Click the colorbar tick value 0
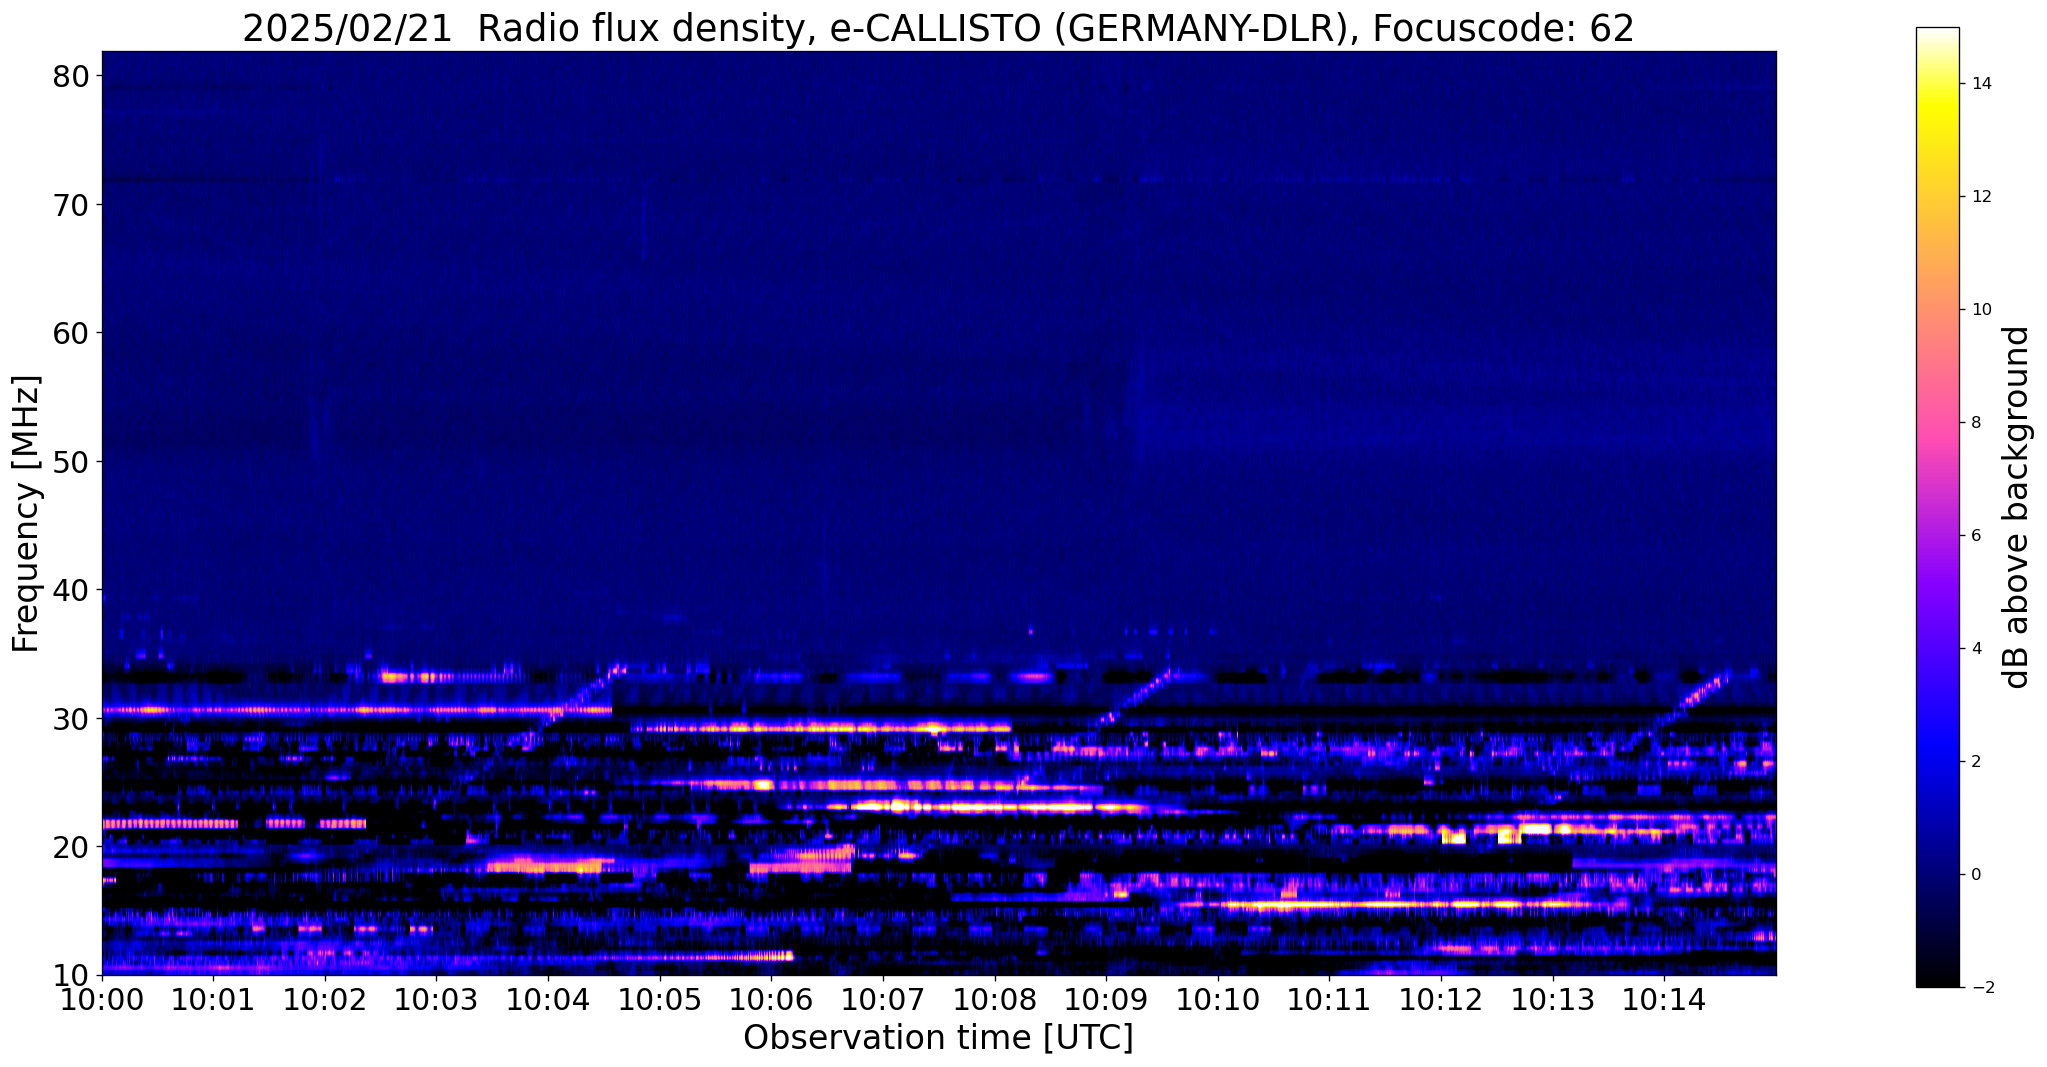The image size is (2047, 1067). [x=1975, y=875]
